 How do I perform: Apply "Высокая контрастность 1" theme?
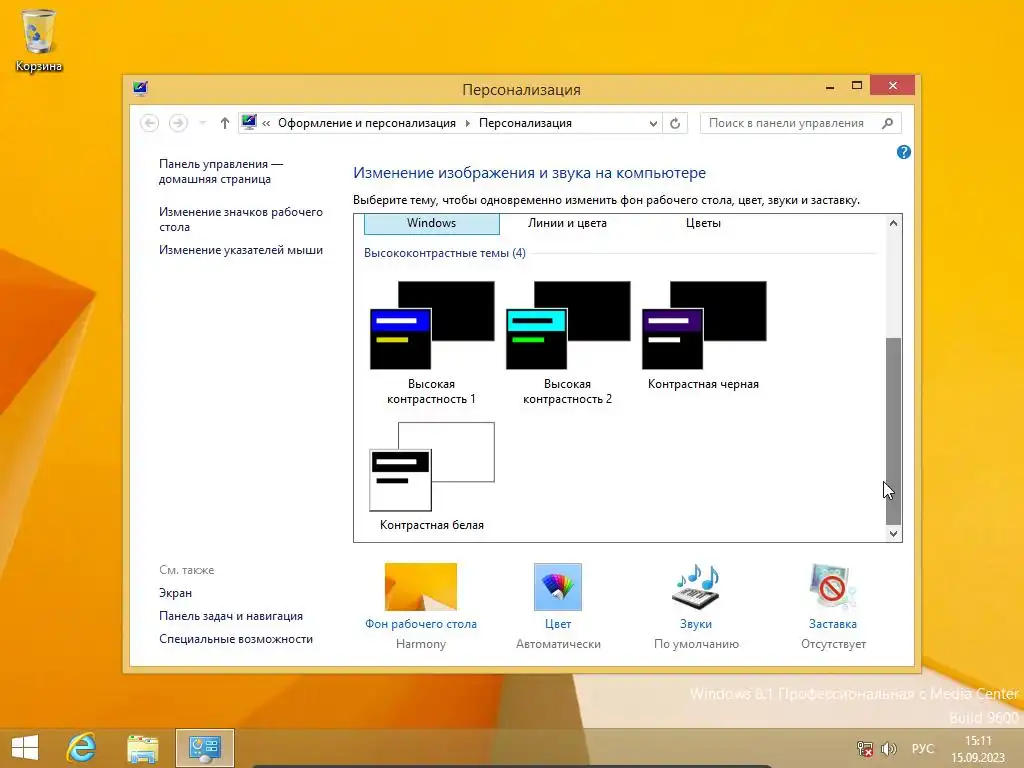coord(432,342)
